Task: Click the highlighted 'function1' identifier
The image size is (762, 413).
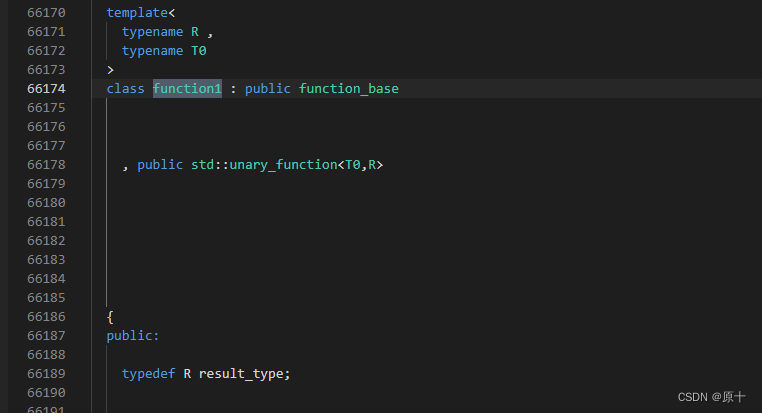Action: [x=187, y=88]
